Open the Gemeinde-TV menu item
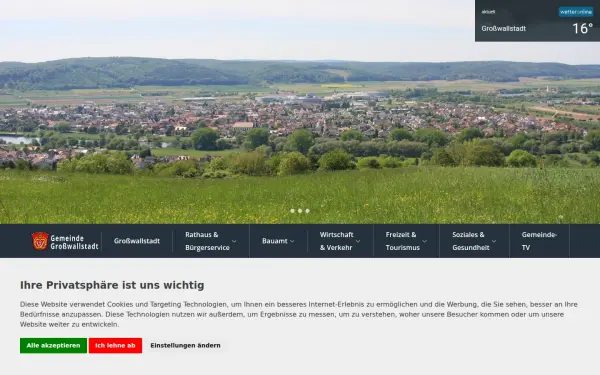 [539, 241]
